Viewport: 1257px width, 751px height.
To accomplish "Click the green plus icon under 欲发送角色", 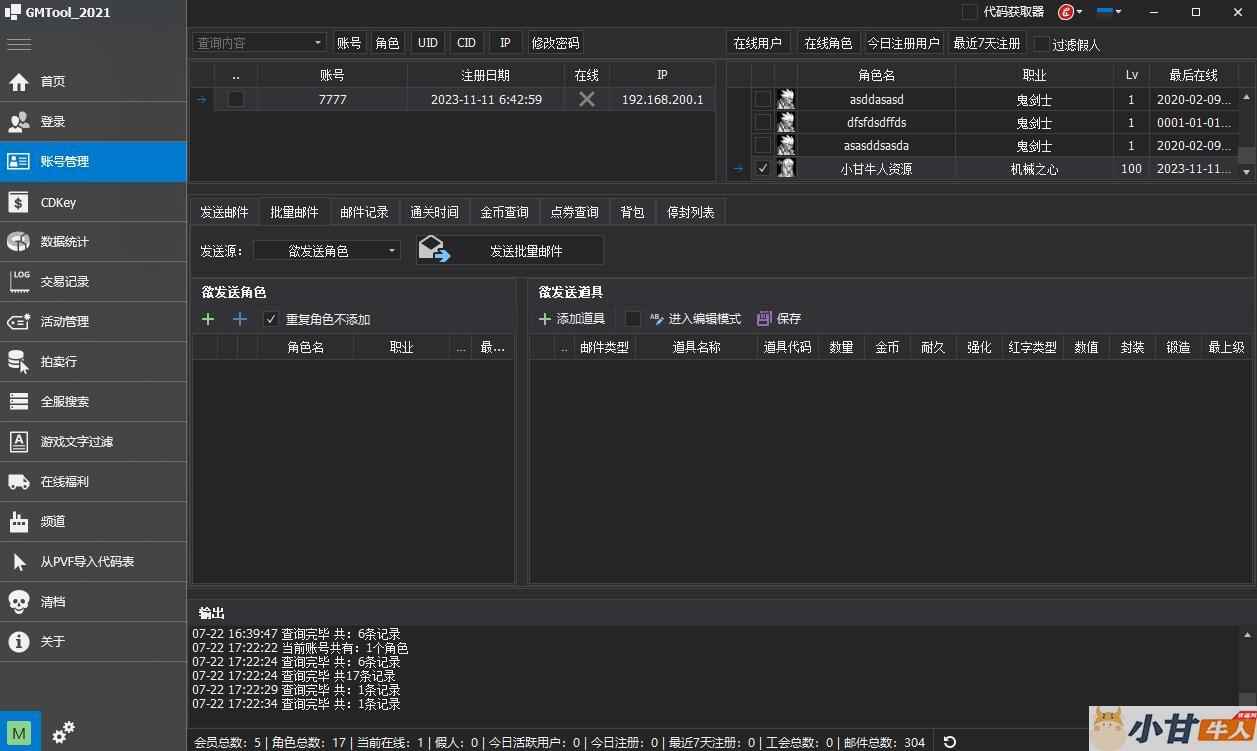I will pyautogui.click(x=208, y=319).
